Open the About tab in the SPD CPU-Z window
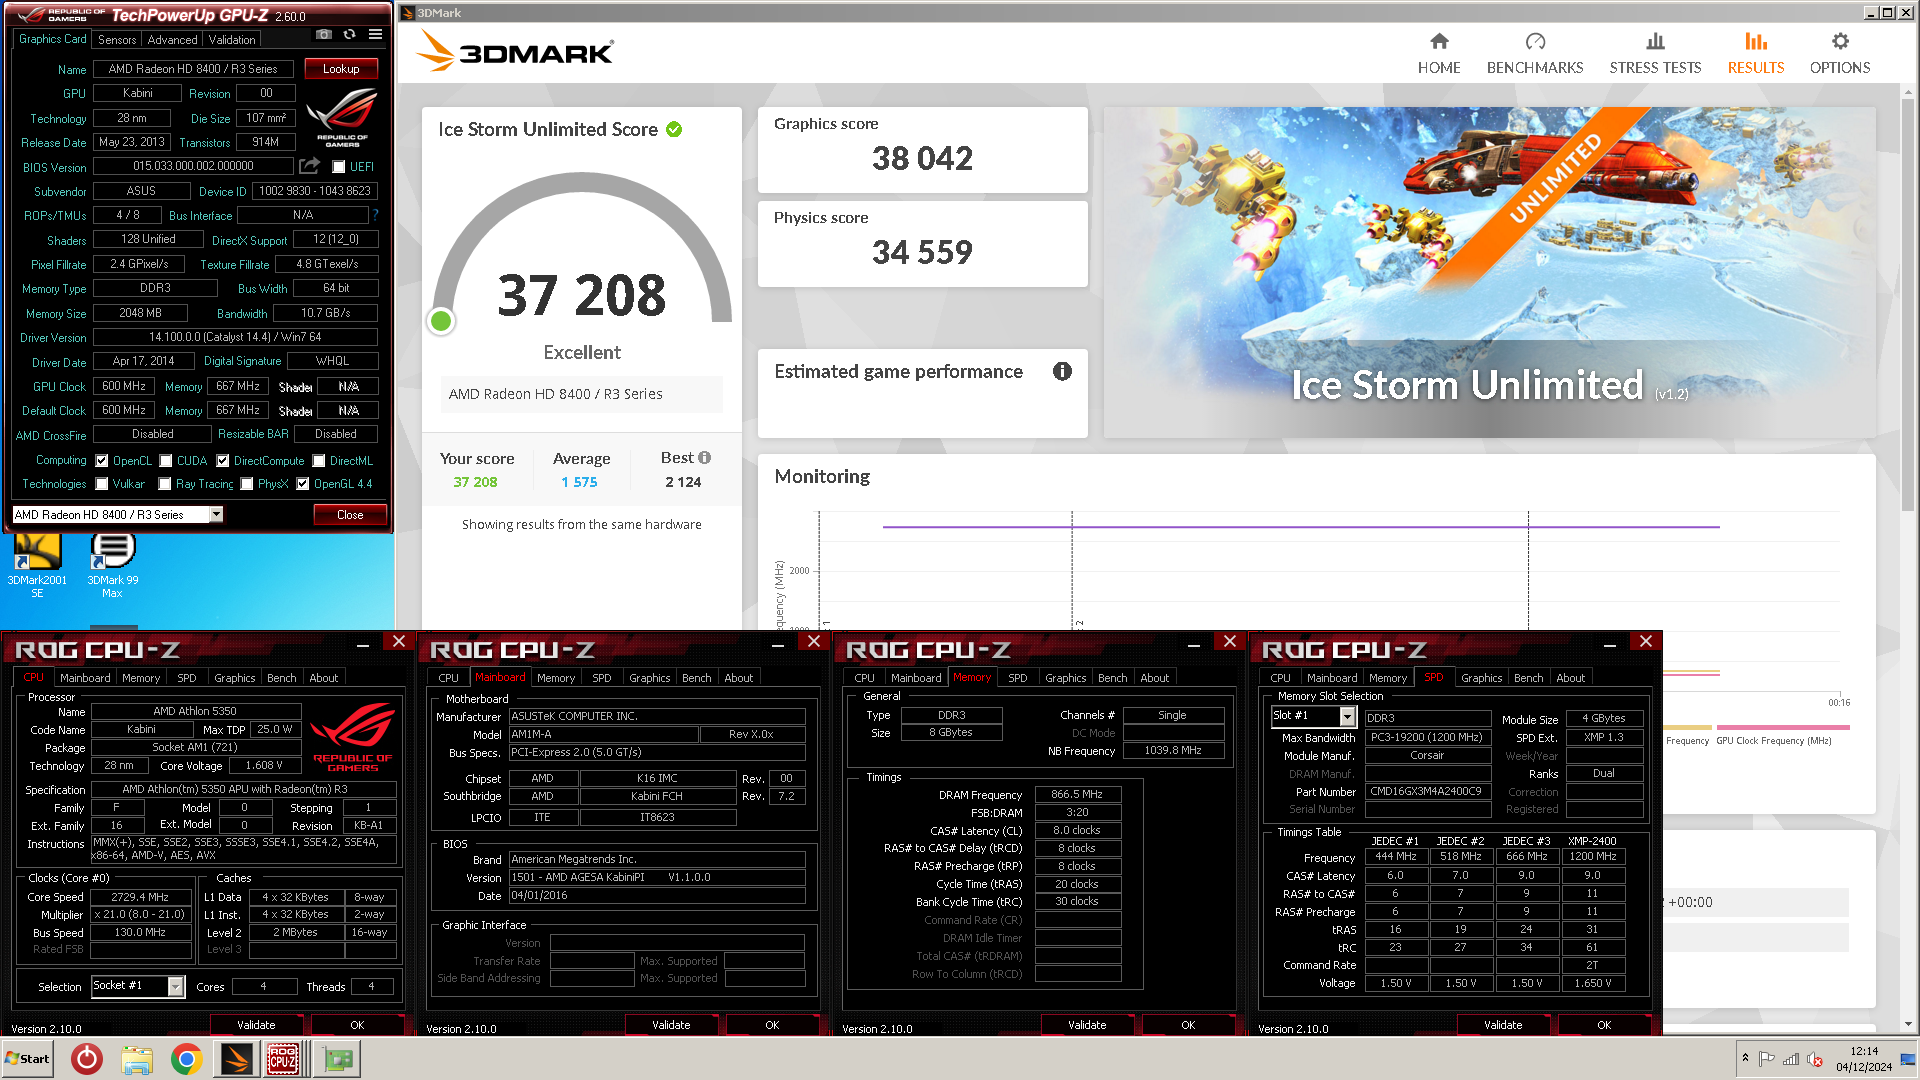This screenshot has width=1920, height=1080. (x=1570, y=677)
